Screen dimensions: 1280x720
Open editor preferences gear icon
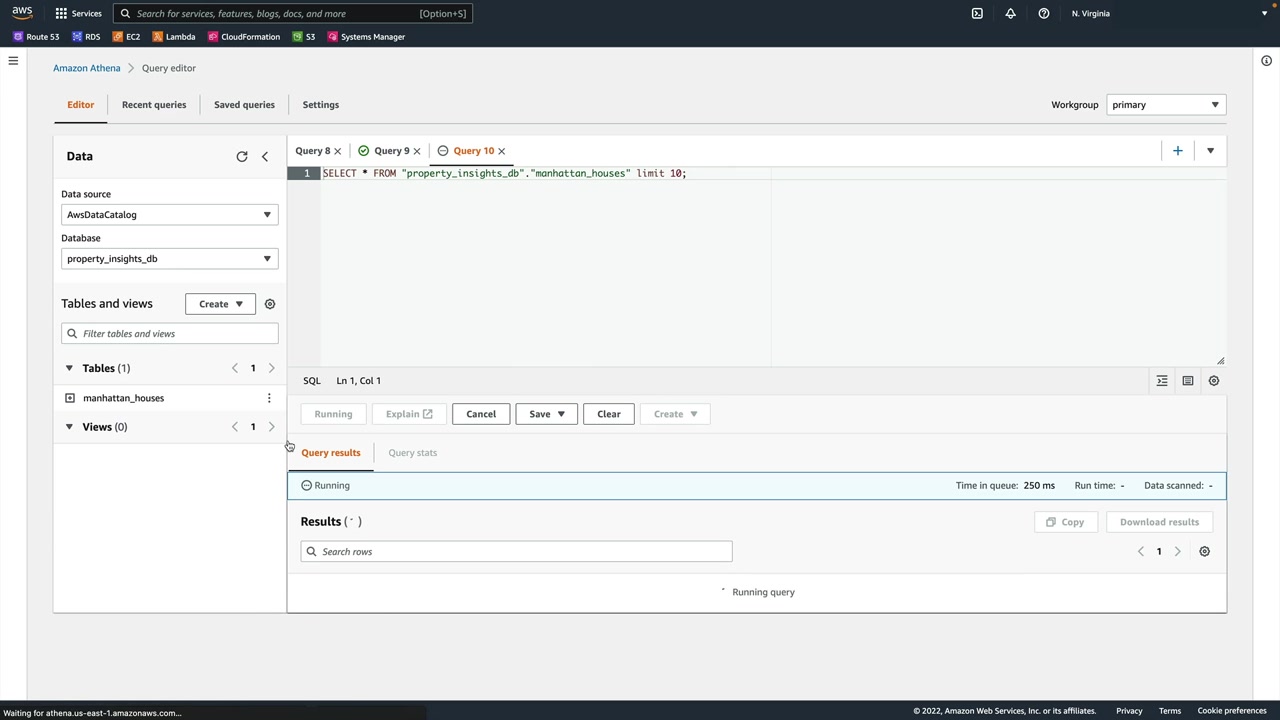point(1214,381)
